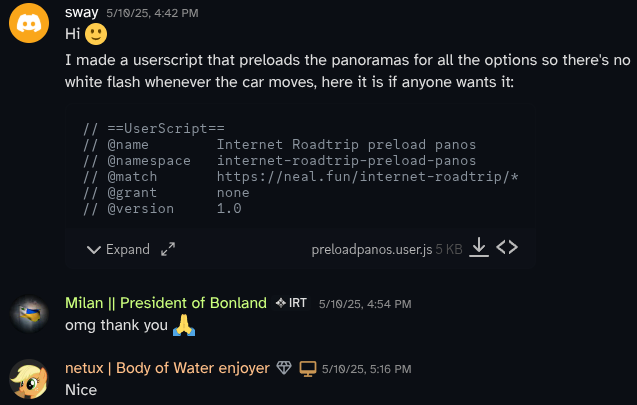Viewport: 637px width, 405px height.
Task: Click netux's pony avatar picture
Action: coord(30,378)
